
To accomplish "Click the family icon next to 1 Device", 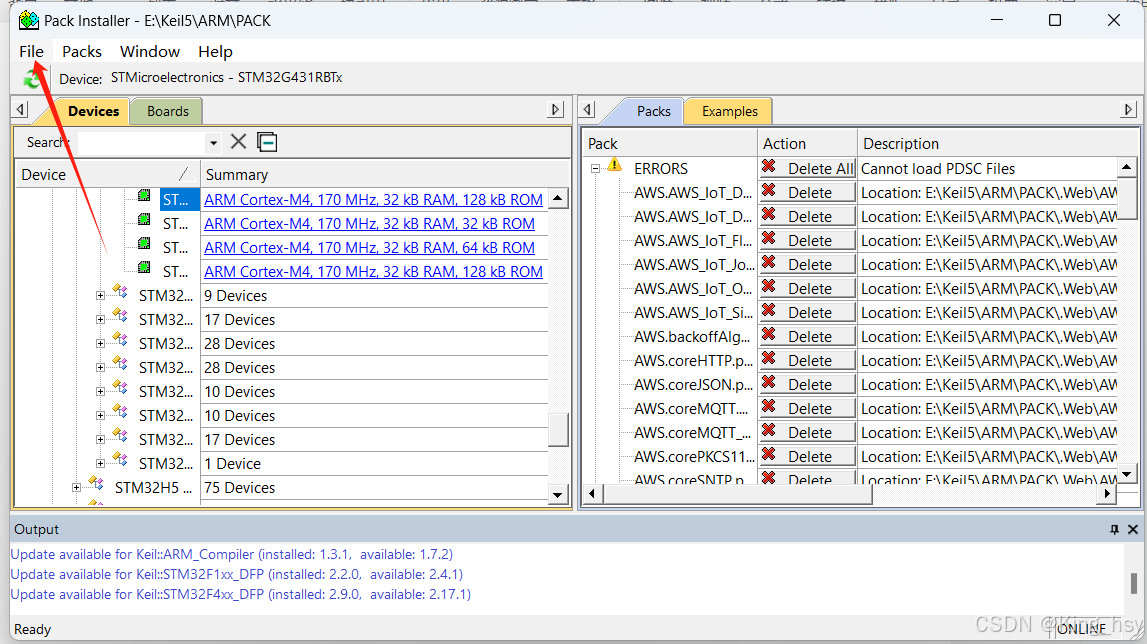I will coord(120,460).
